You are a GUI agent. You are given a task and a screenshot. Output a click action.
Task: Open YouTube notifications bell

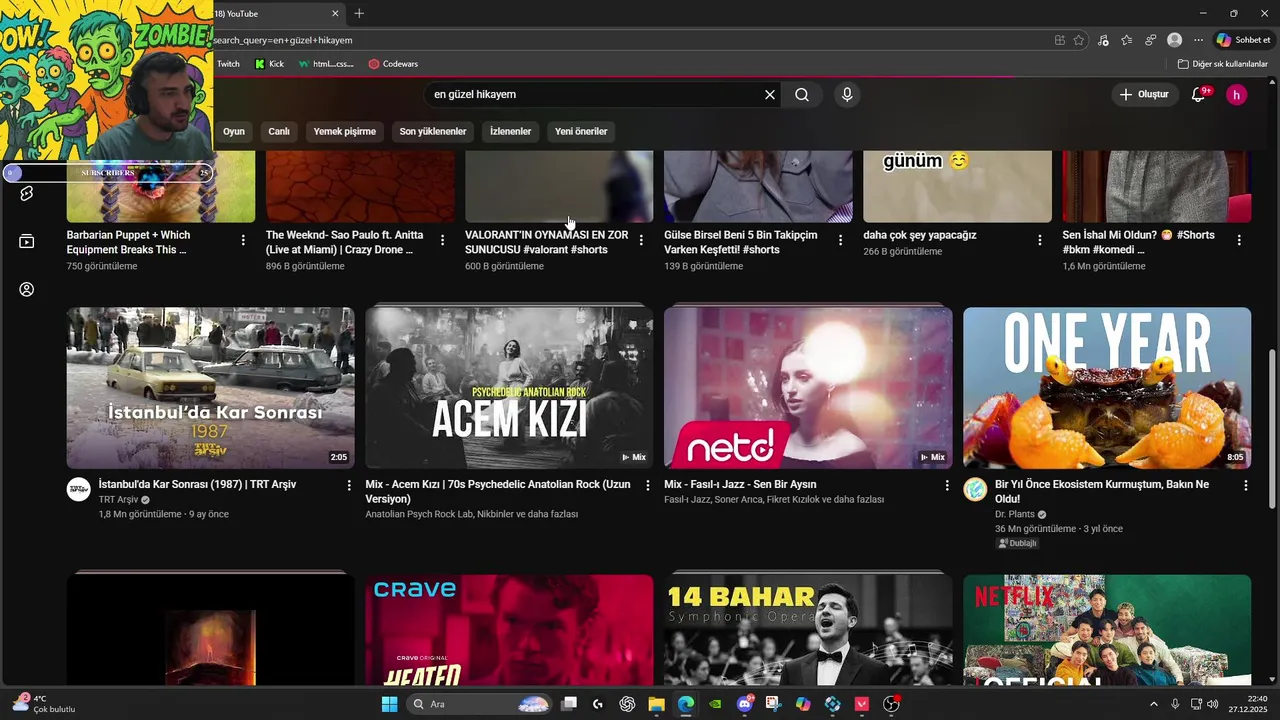coord(1199,94)
